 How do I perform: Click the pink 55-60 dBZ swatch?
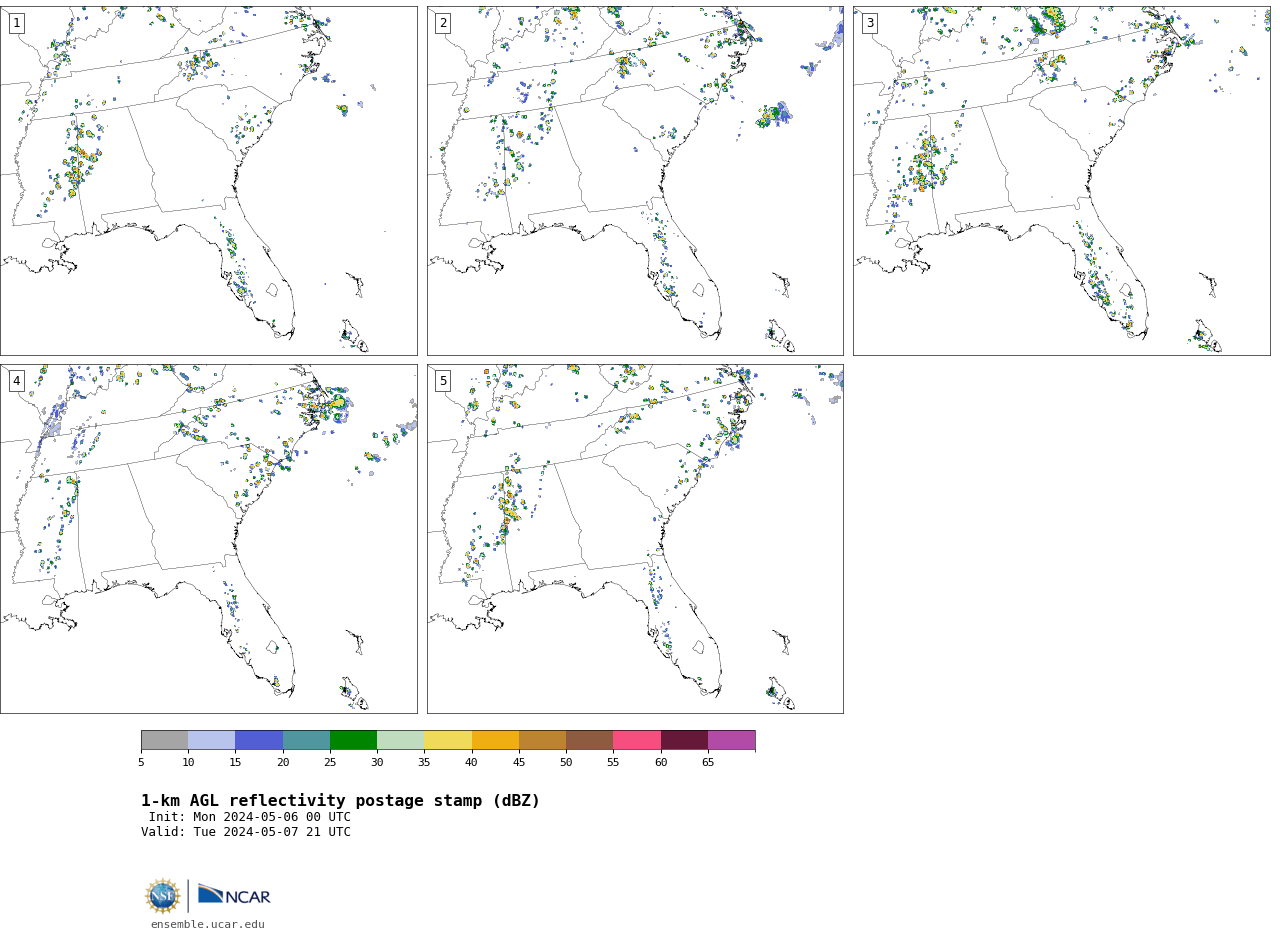coord(637,740)
